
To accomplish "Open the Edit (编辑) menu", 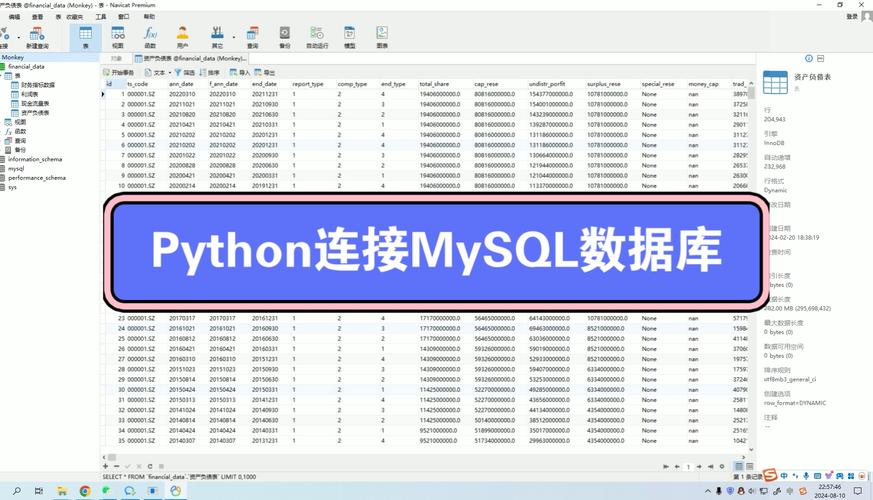I will click(x=14, y=17).
